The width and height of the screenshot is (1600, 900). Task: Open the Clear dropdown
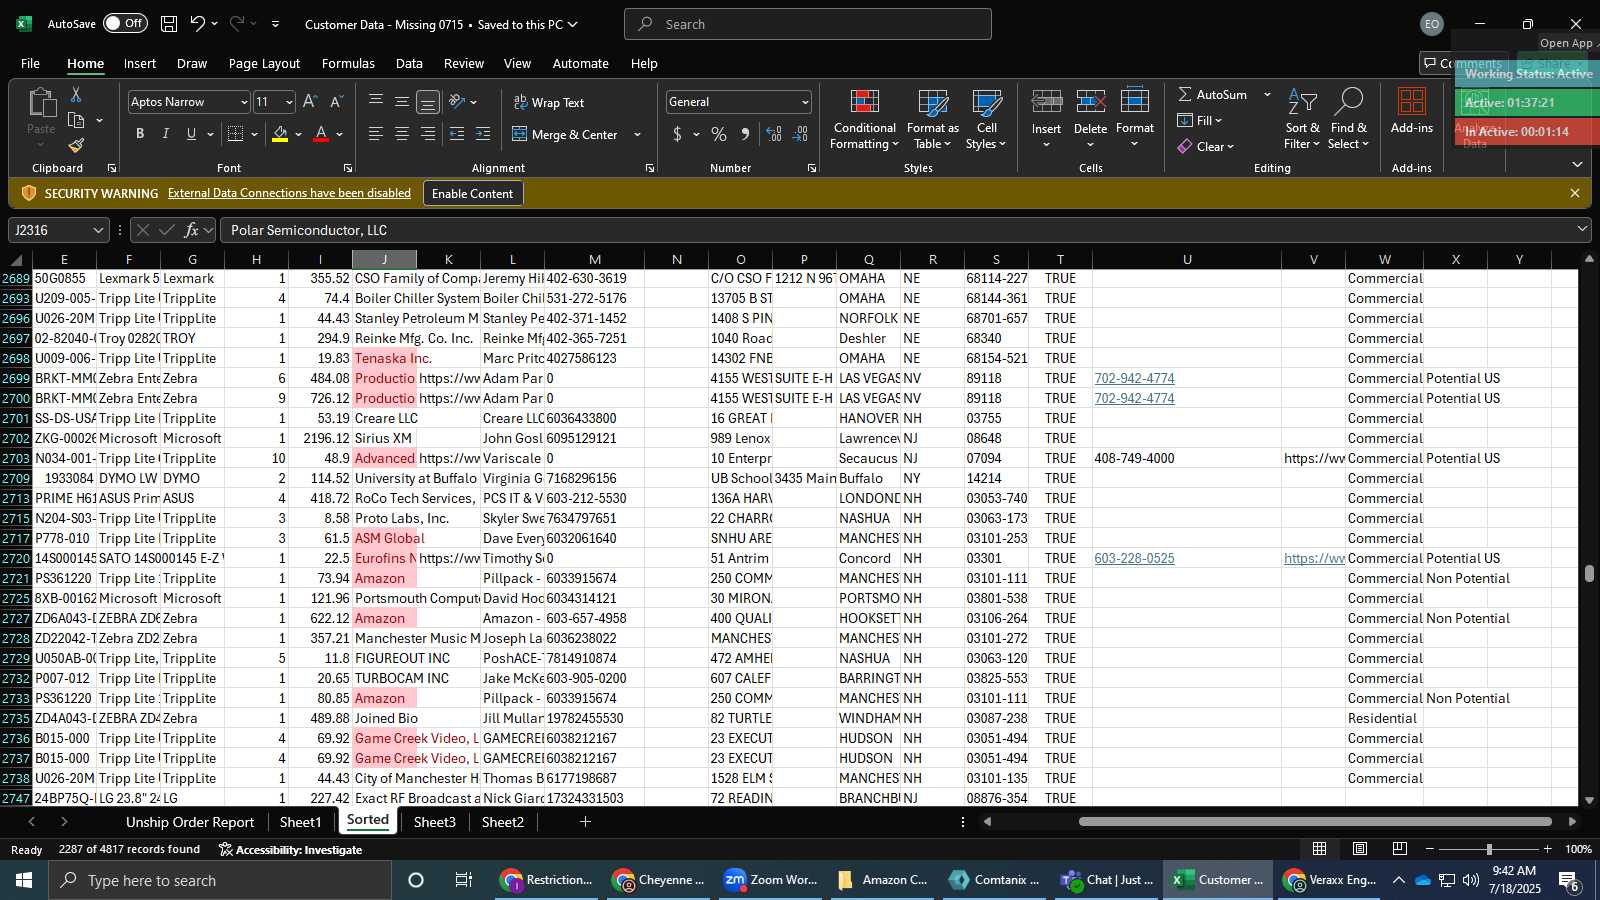coord(1206,146)
